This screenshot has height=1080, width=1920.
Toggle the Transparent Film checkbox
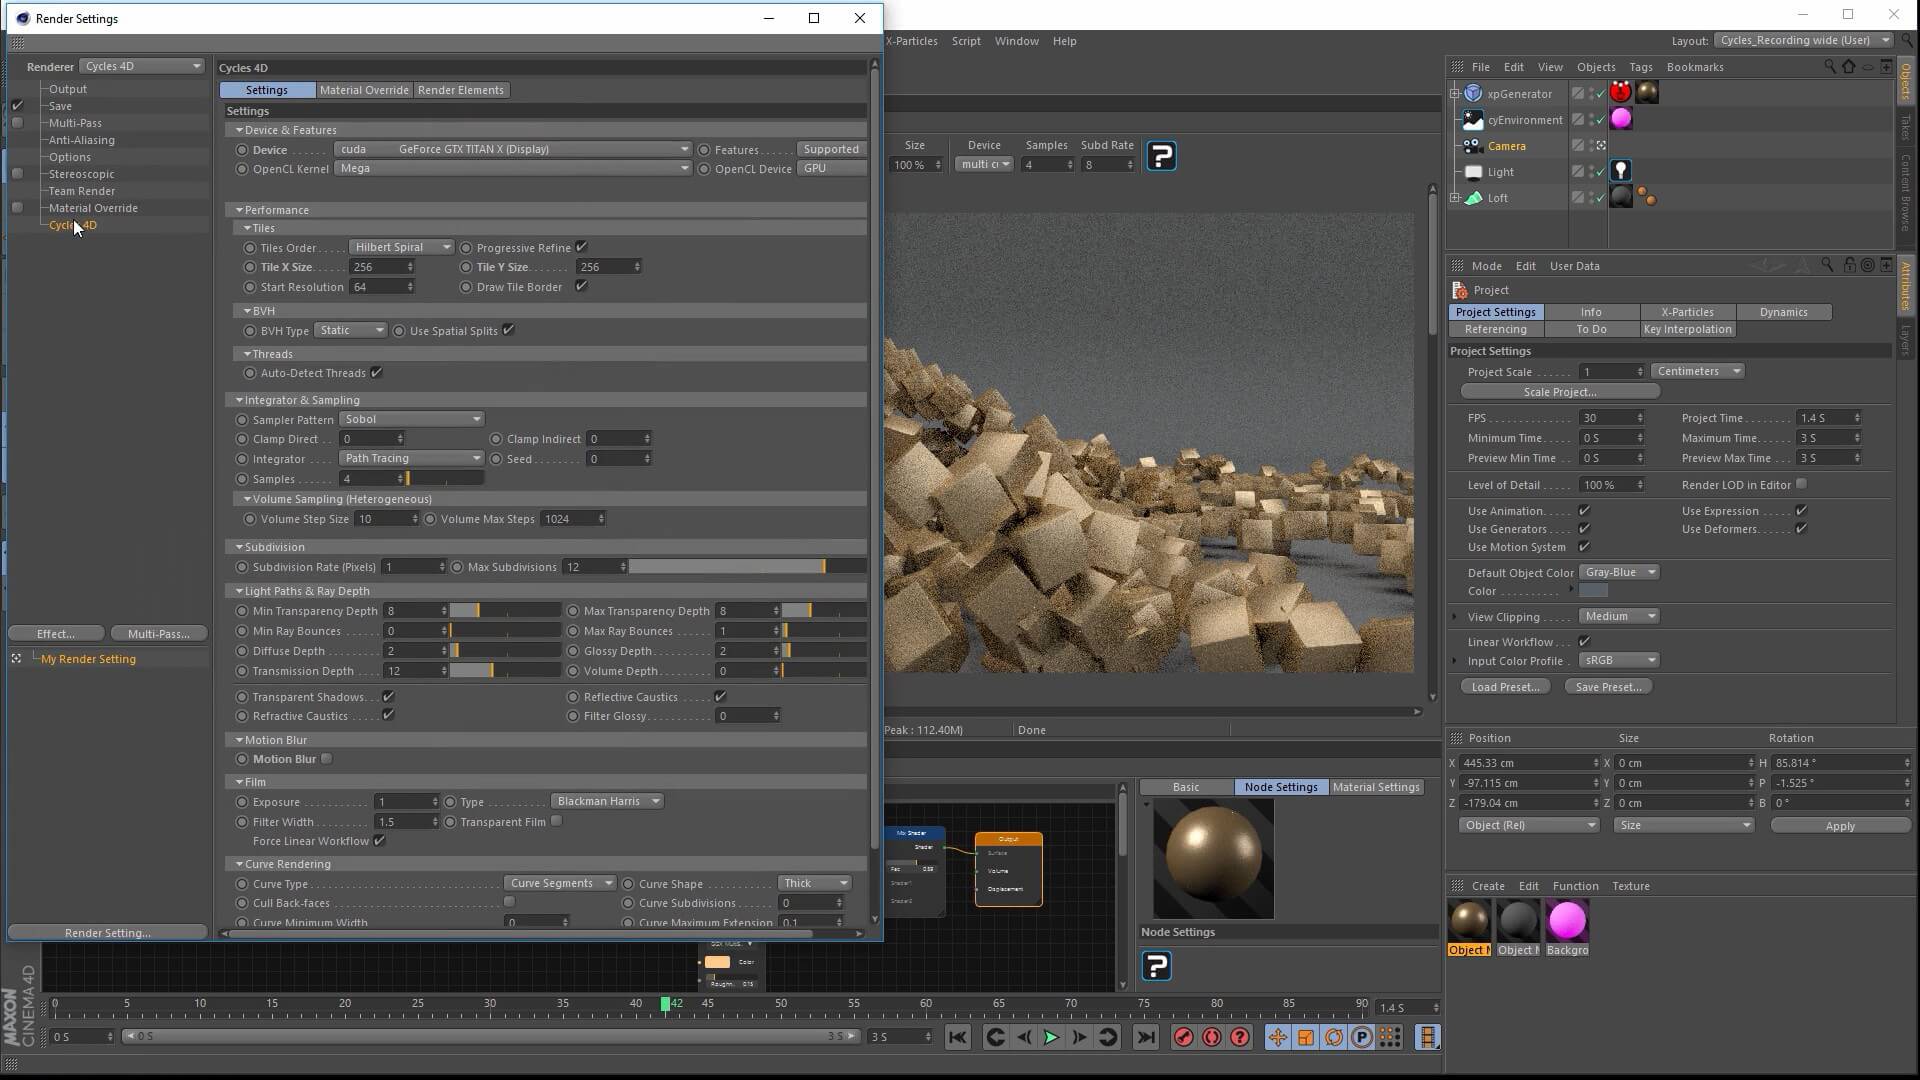click(x=557, y=821)
